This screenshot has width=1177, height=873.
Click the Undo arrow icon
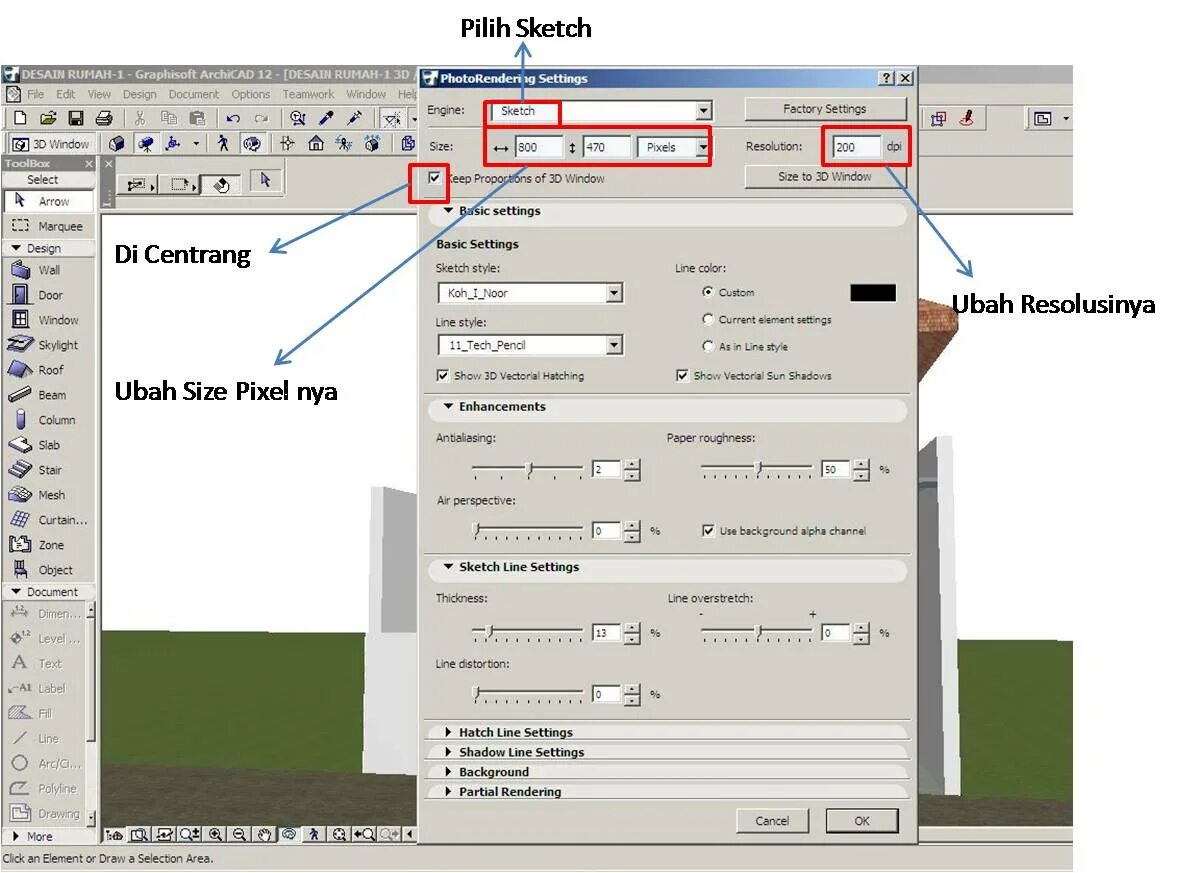pyautogui.click(x=233, y=118)
